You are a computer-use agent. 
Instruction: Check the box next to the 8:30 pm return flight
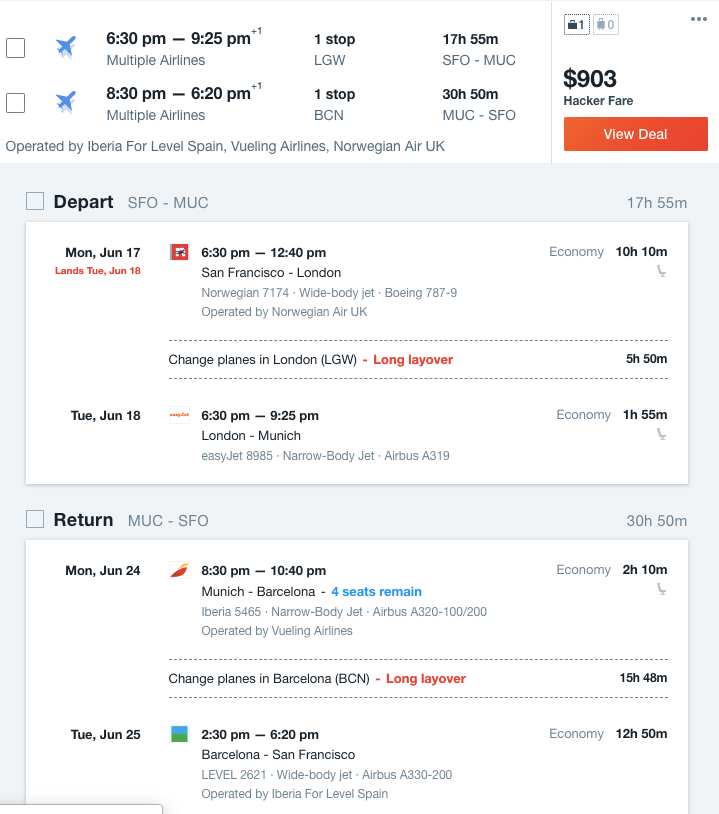16,102
